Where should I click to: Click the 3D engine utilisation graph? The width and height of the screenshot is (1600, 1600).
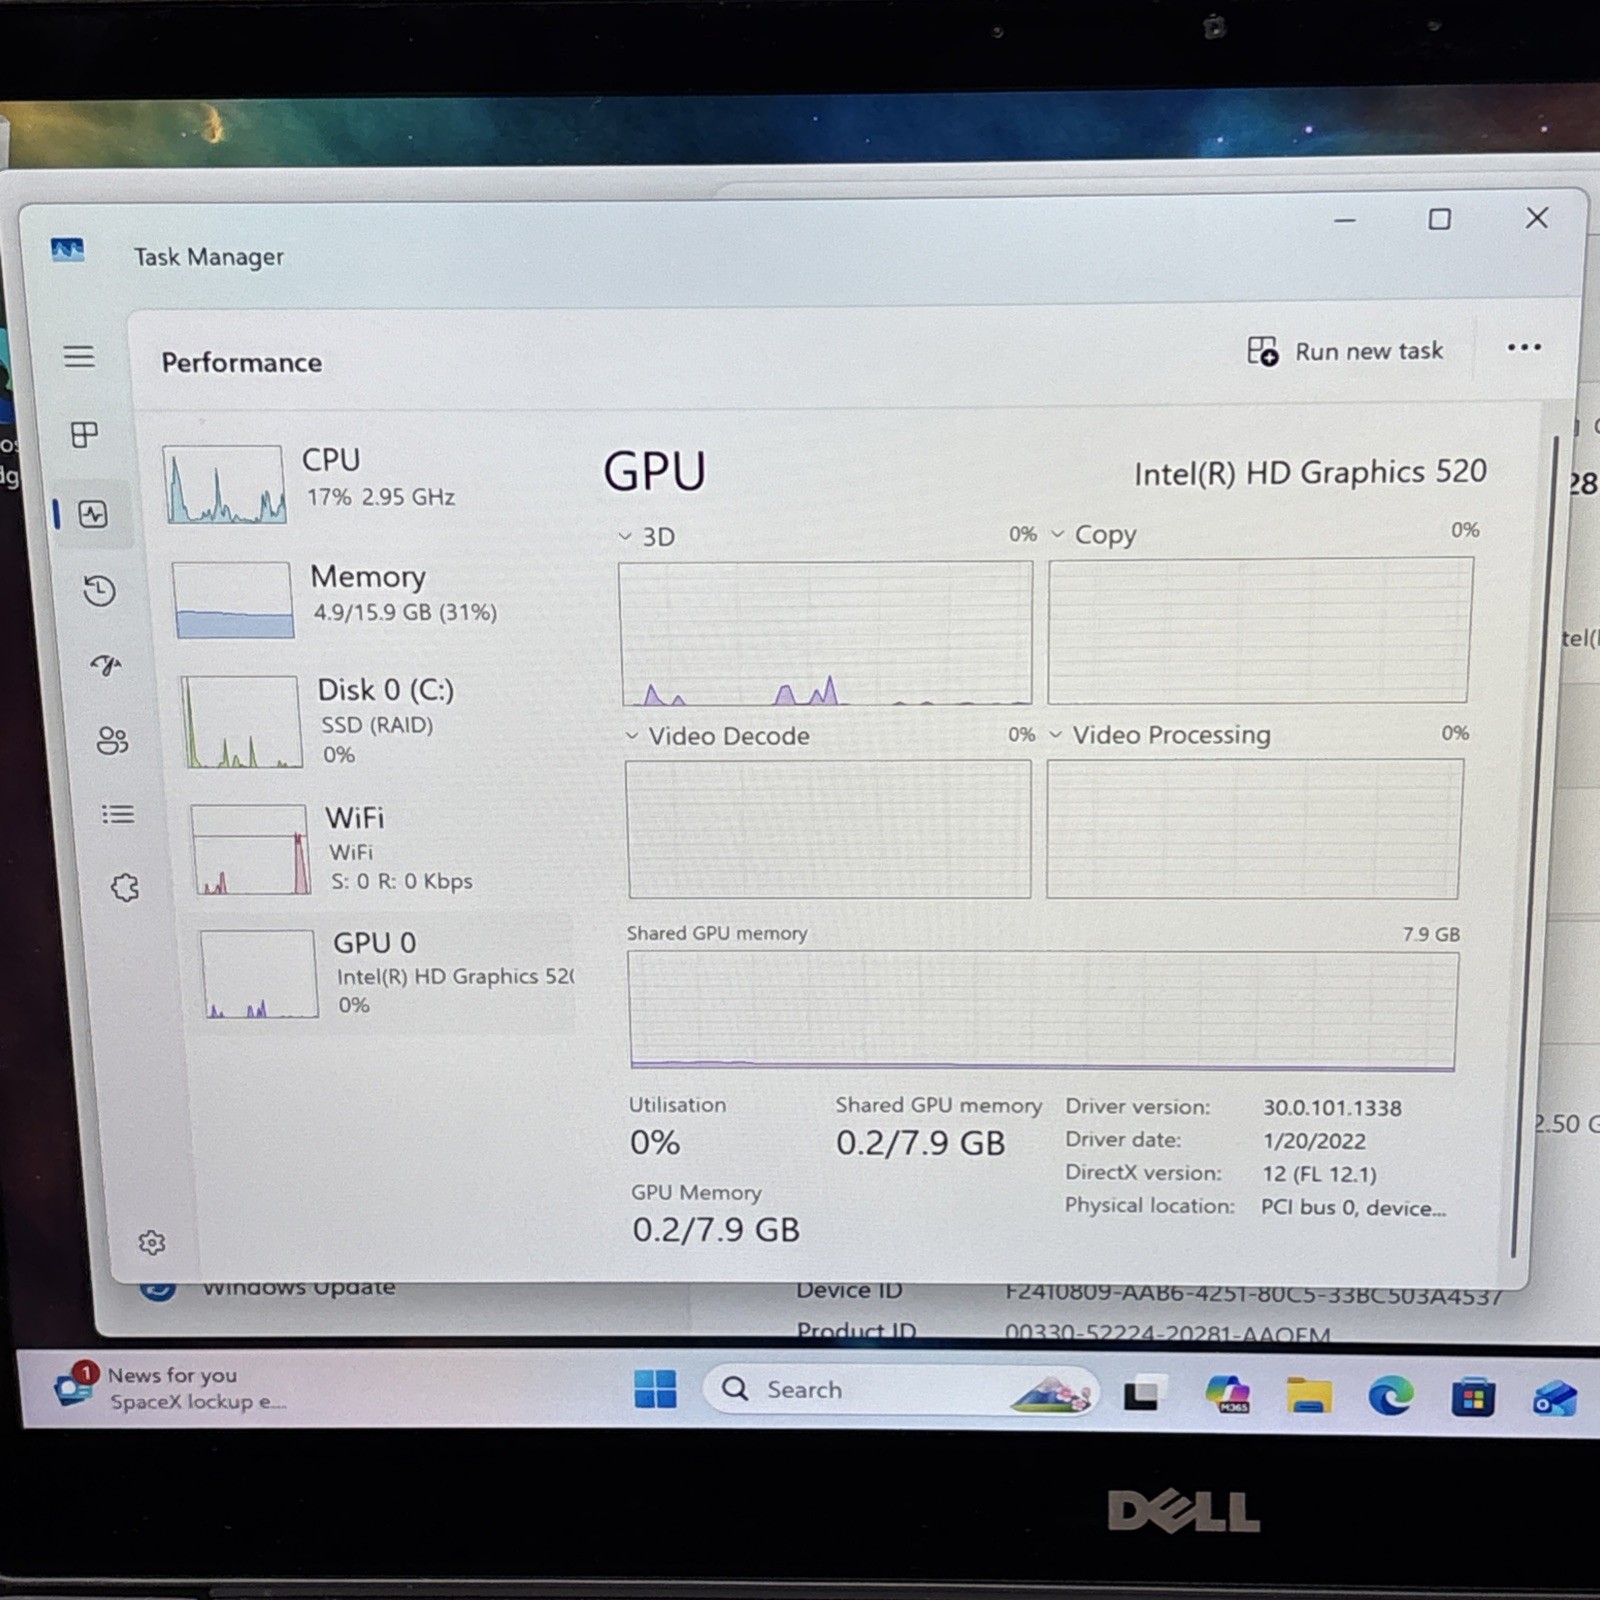[825, 633]
